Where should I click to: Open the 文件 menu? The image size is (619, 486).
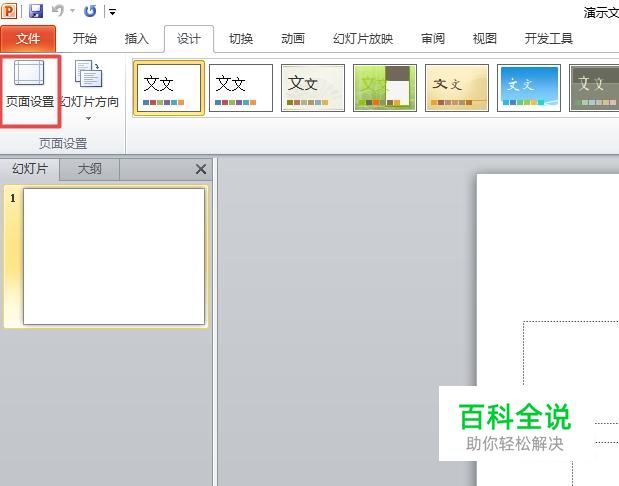pos(28,39)
